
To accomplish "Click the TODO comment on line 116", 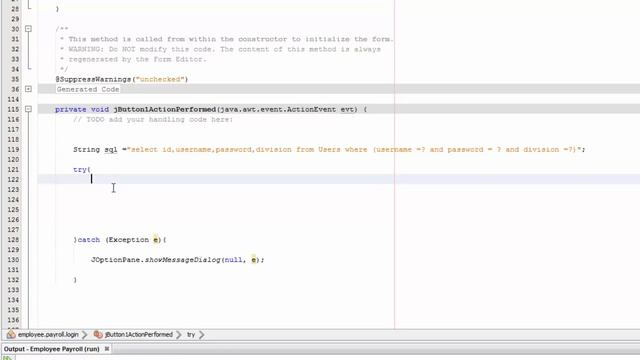I will tap(153, 119).
